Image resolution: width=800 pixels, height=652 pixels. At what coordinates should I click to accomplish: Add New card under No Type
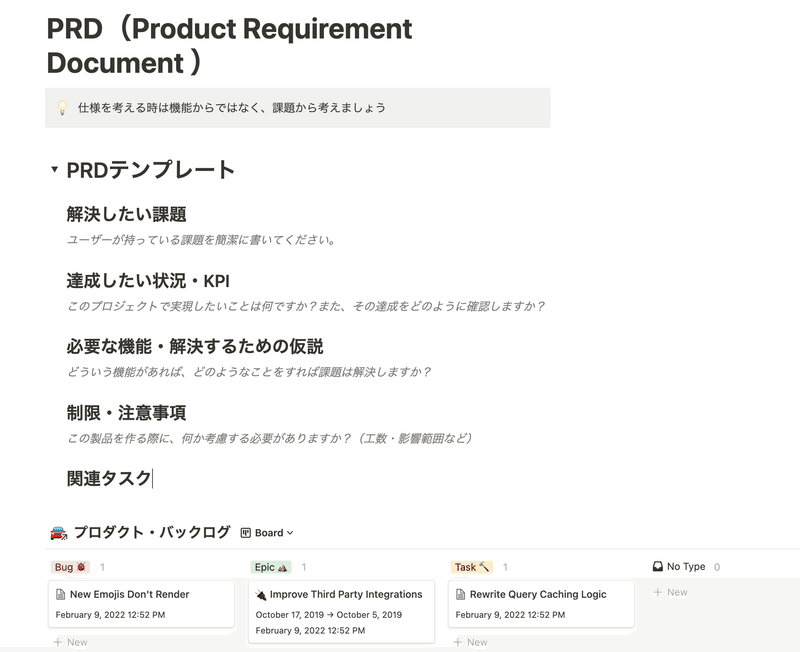pyautogui.click(x=670, y=592)
